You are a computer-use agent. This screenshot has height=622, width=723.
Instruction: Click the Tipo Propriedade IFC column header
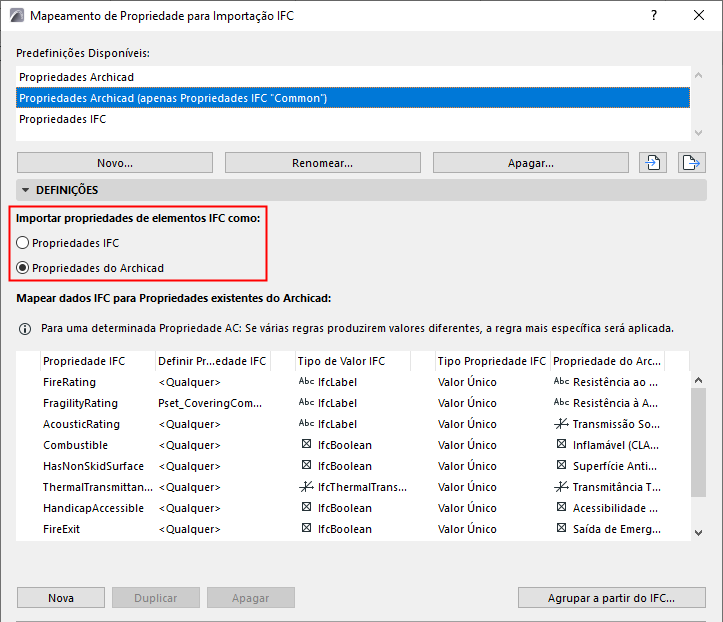[x=492, y=361]
